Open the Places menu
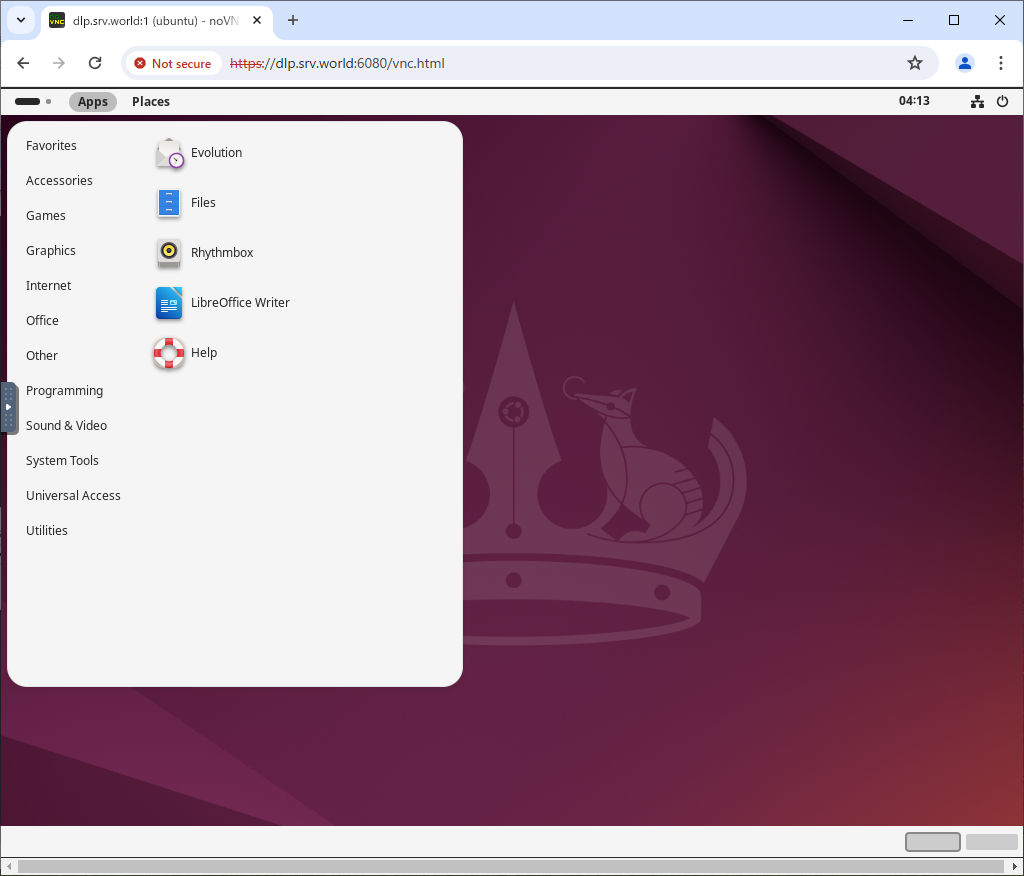The image size is (1024, 876). (x=151, y=102)
